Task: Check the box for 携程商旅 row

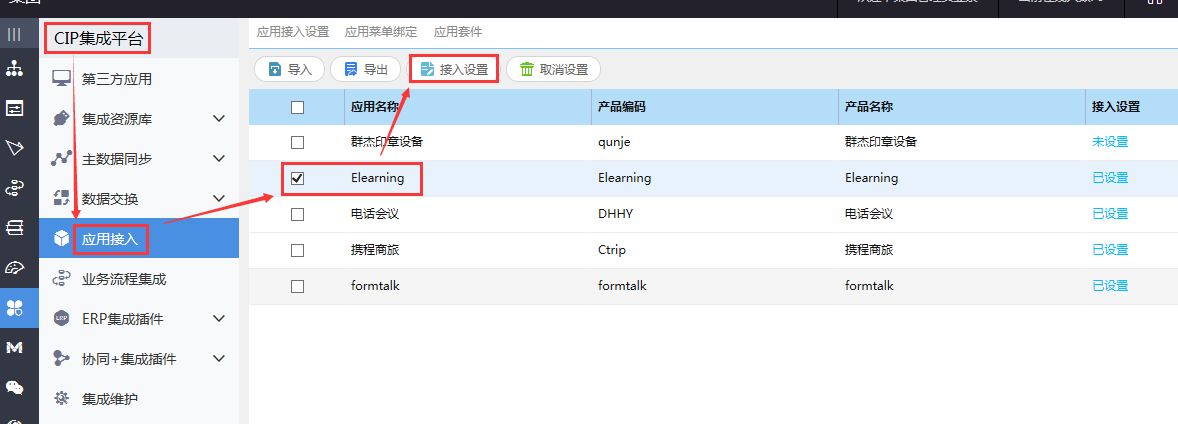Action: click(x=298, y=250)
